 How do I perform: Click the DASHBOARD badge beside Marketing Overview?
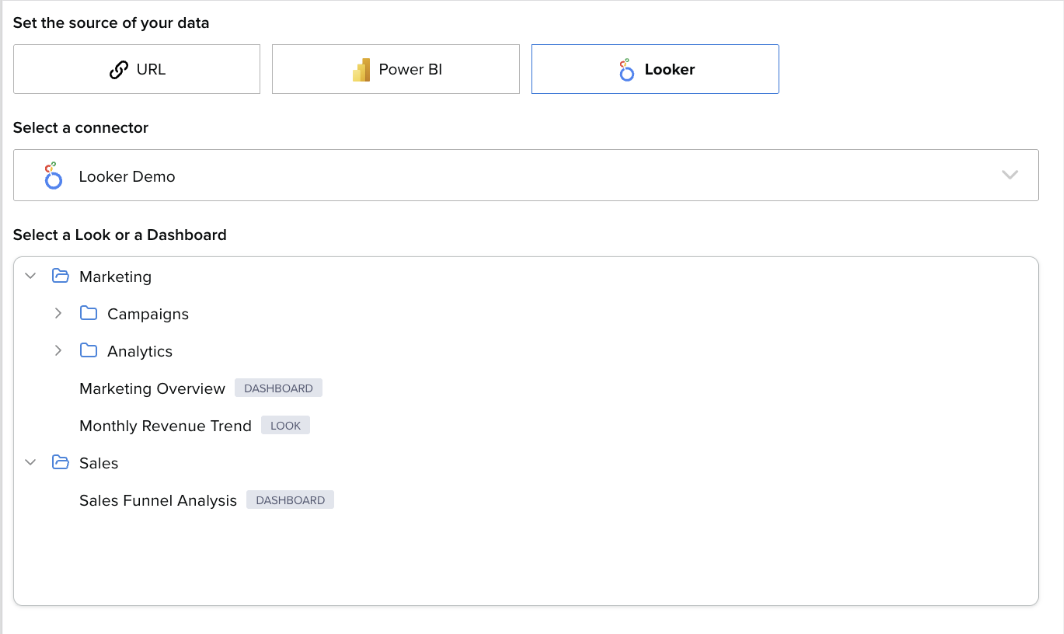[x=278, y=388]
